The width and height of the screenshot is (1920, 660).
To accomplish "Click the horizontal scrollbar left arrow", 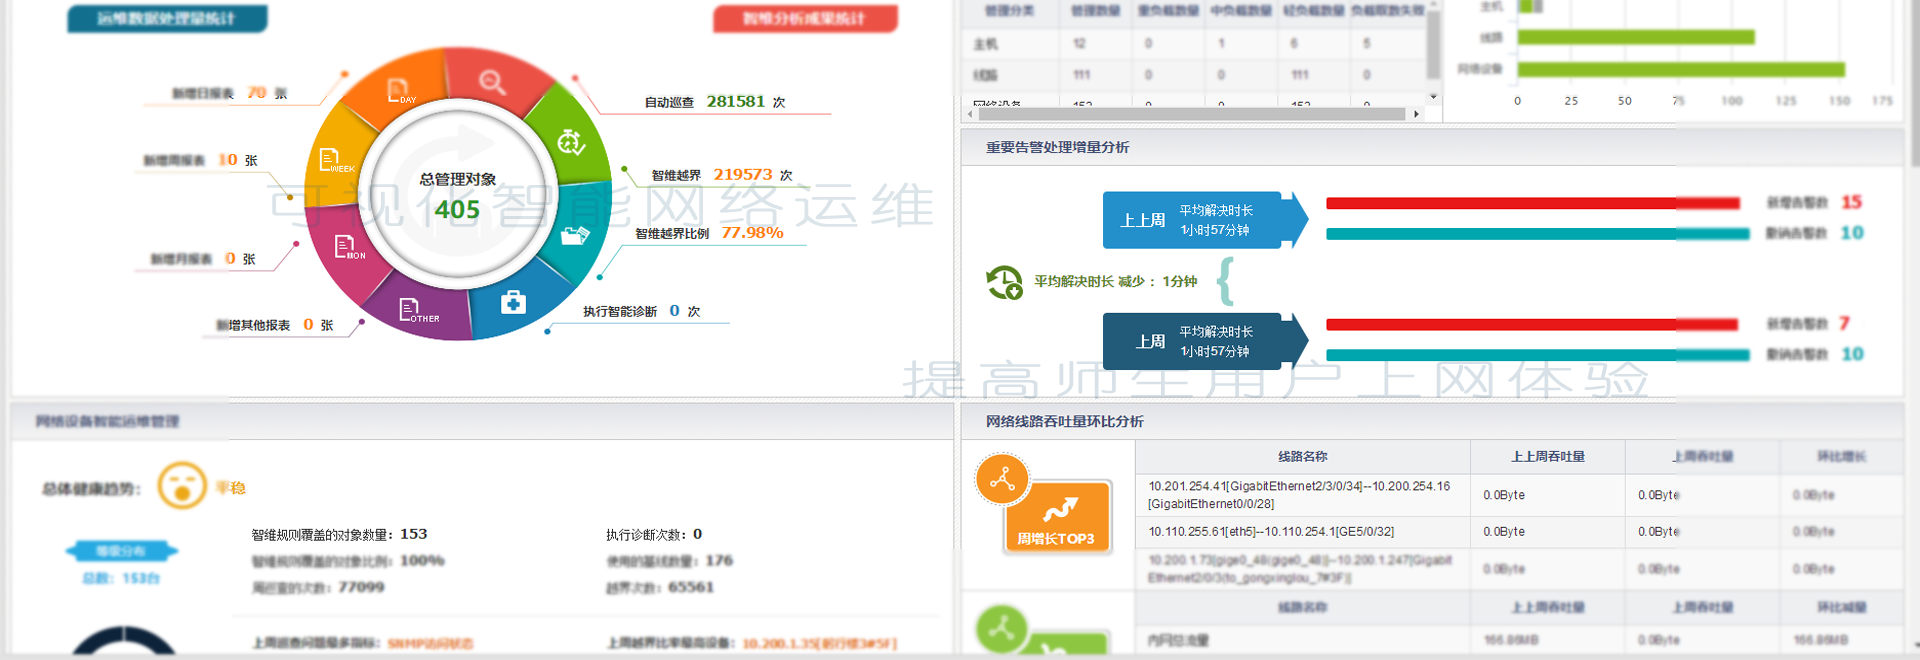I will (969, 114).
